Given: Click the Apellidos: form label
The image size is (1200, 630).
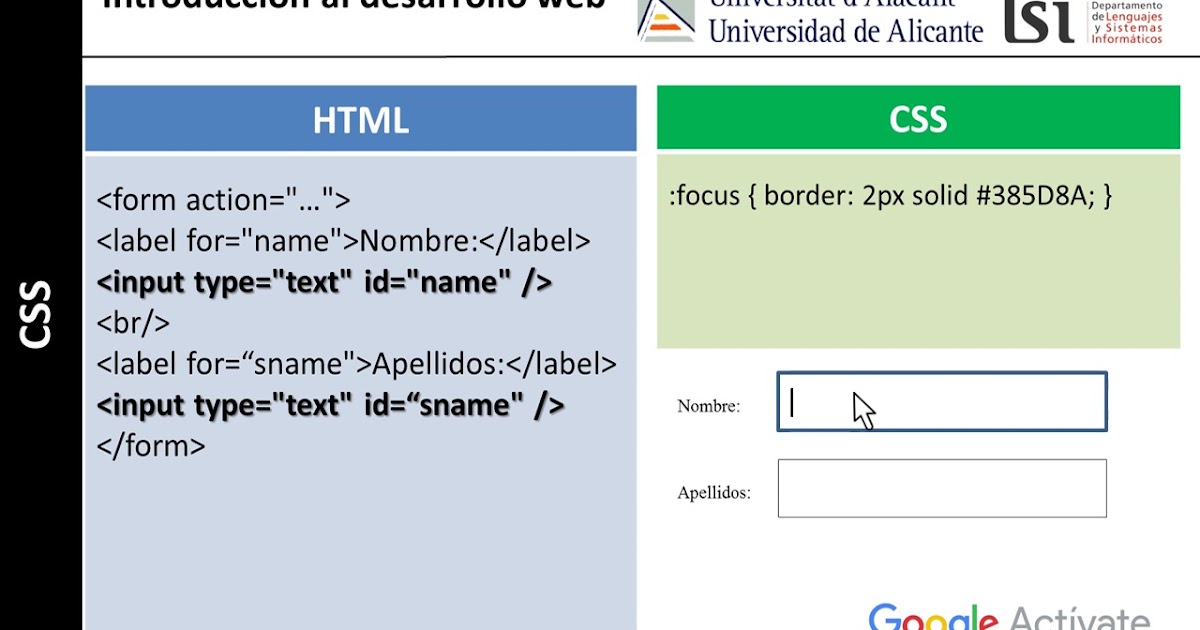Looking at the screenshot, I should pyautogui.click(x=713, y=492).
